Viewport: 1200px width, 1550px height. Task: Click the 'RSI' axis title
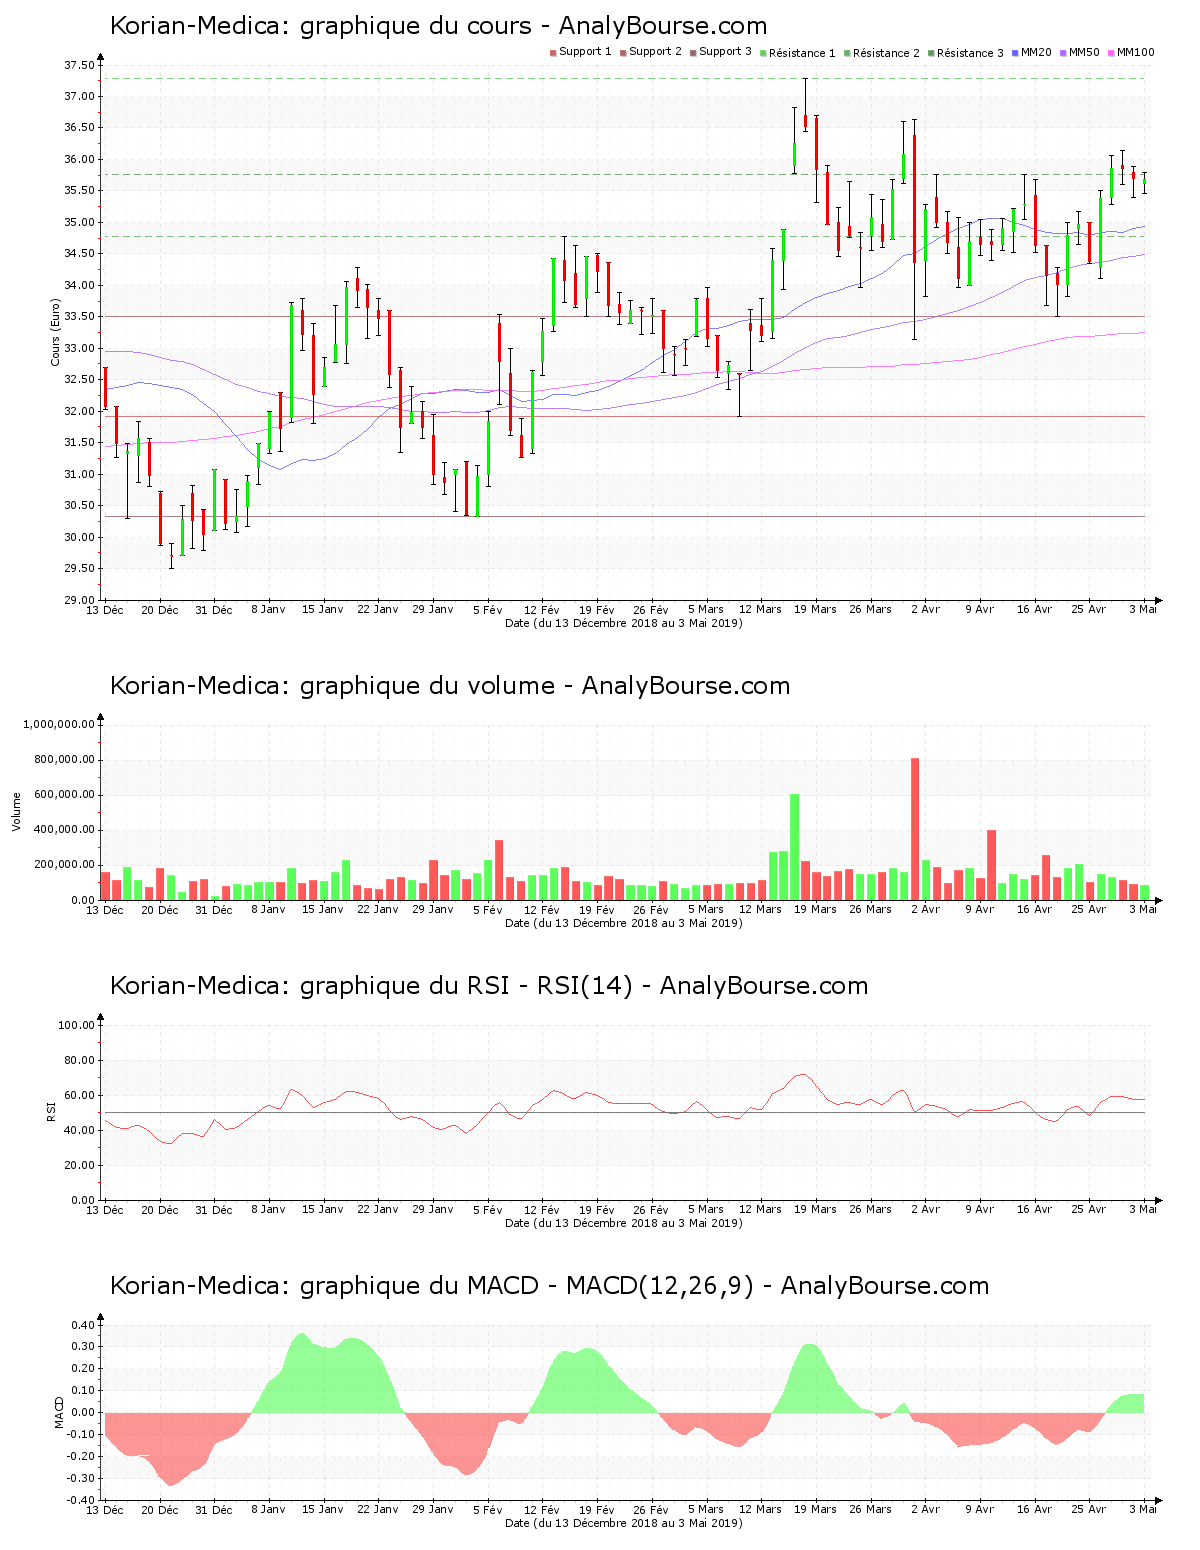pyautogui.click(x=51, y=1112)
